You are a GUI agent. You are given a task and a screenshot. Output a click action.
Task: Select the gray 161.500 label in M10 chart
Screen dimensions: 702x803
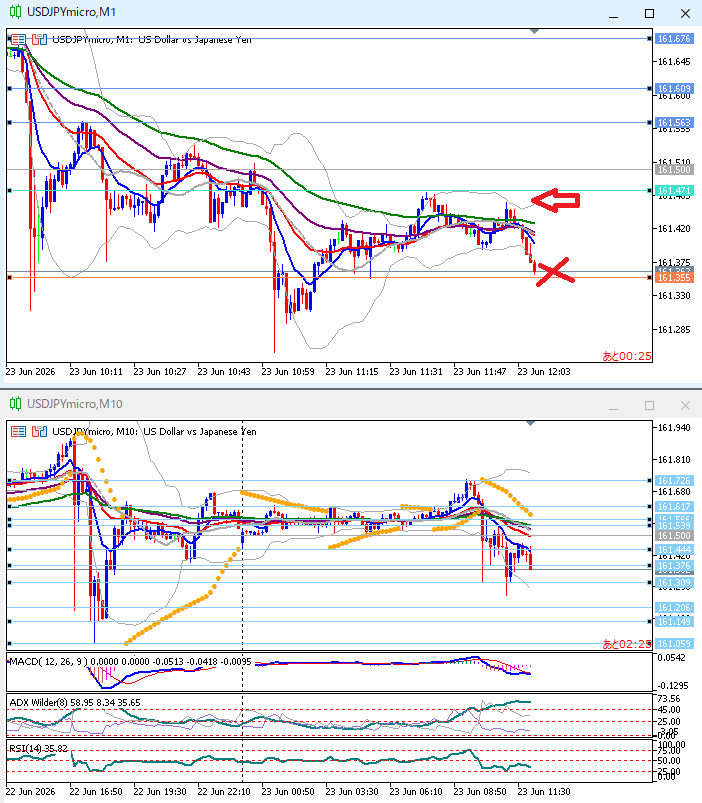tap(674, 536)
